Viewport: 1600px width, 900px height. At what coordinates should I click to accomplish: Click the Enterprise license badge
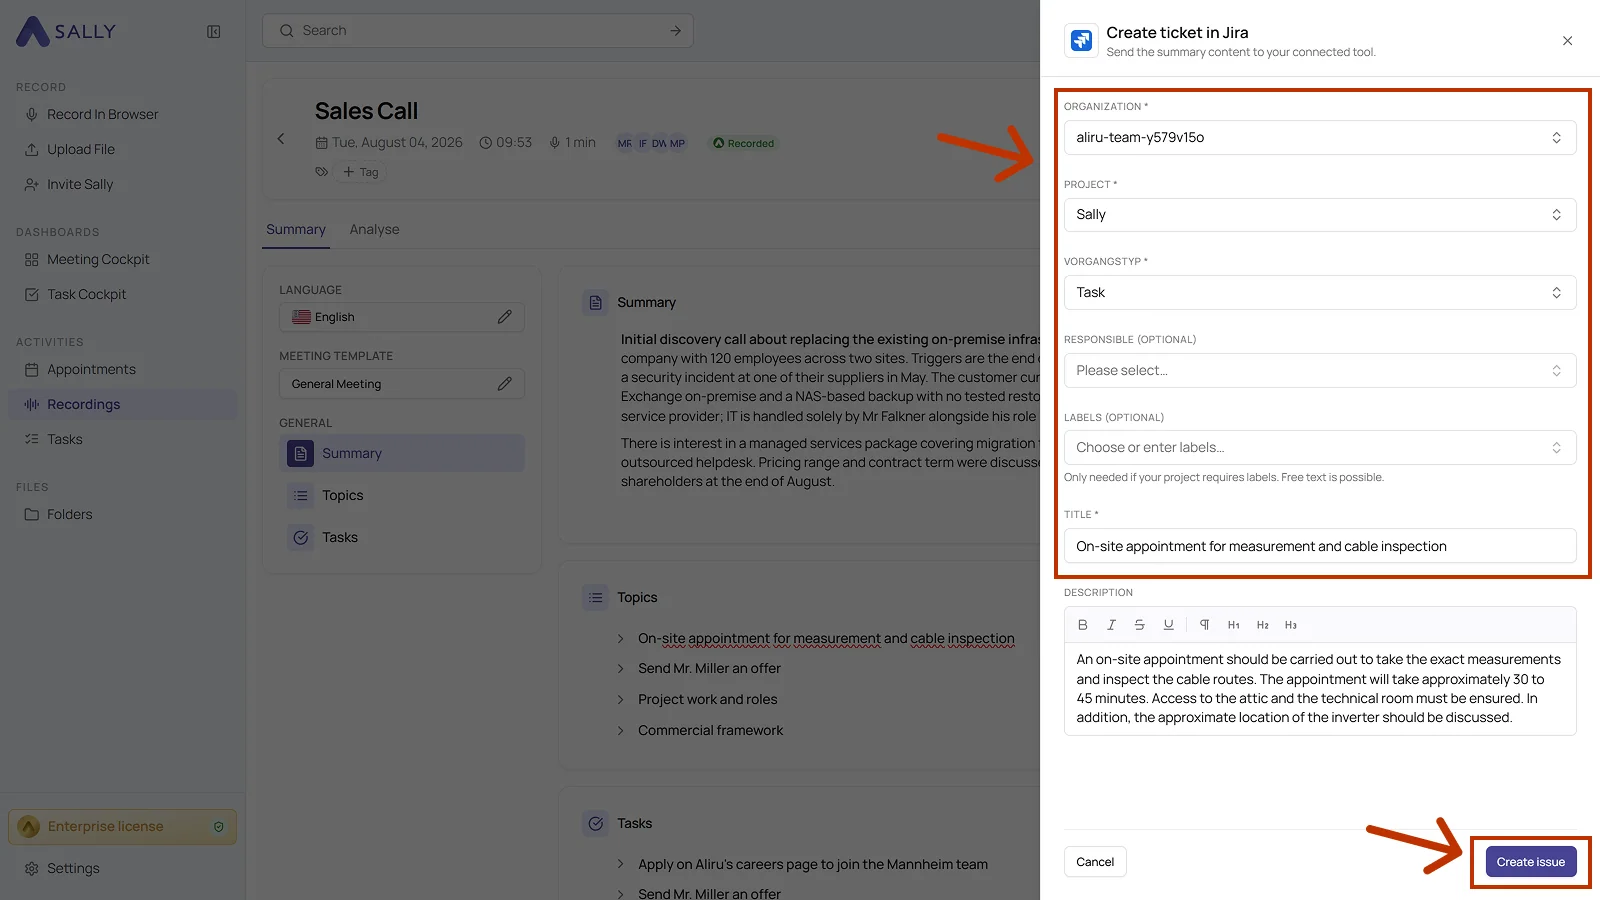tap(122, 827)
